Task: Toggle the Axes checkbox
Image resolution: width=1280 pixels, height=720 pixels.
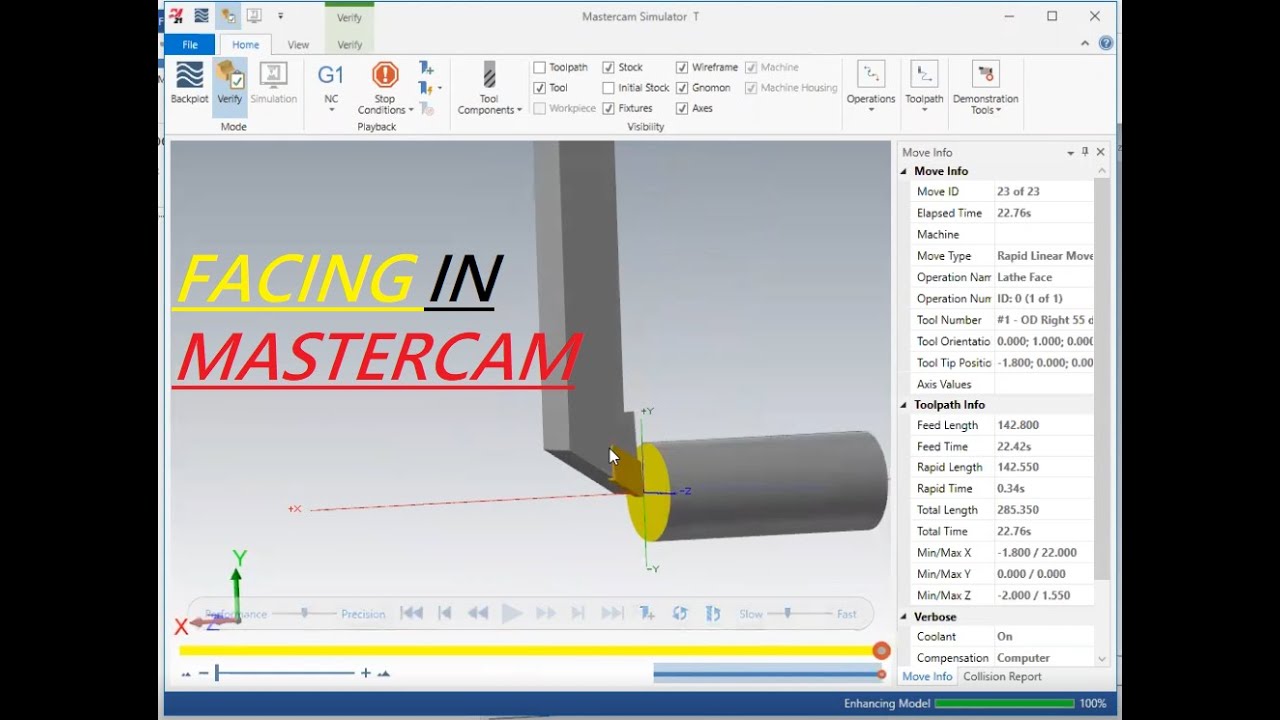Action: click(x=682, y=108)
